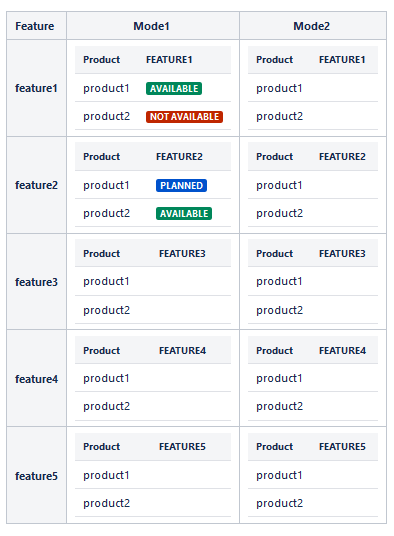The image size is (394, 536).
Task: Select the feature4 row label
Action: click(36, 379)
